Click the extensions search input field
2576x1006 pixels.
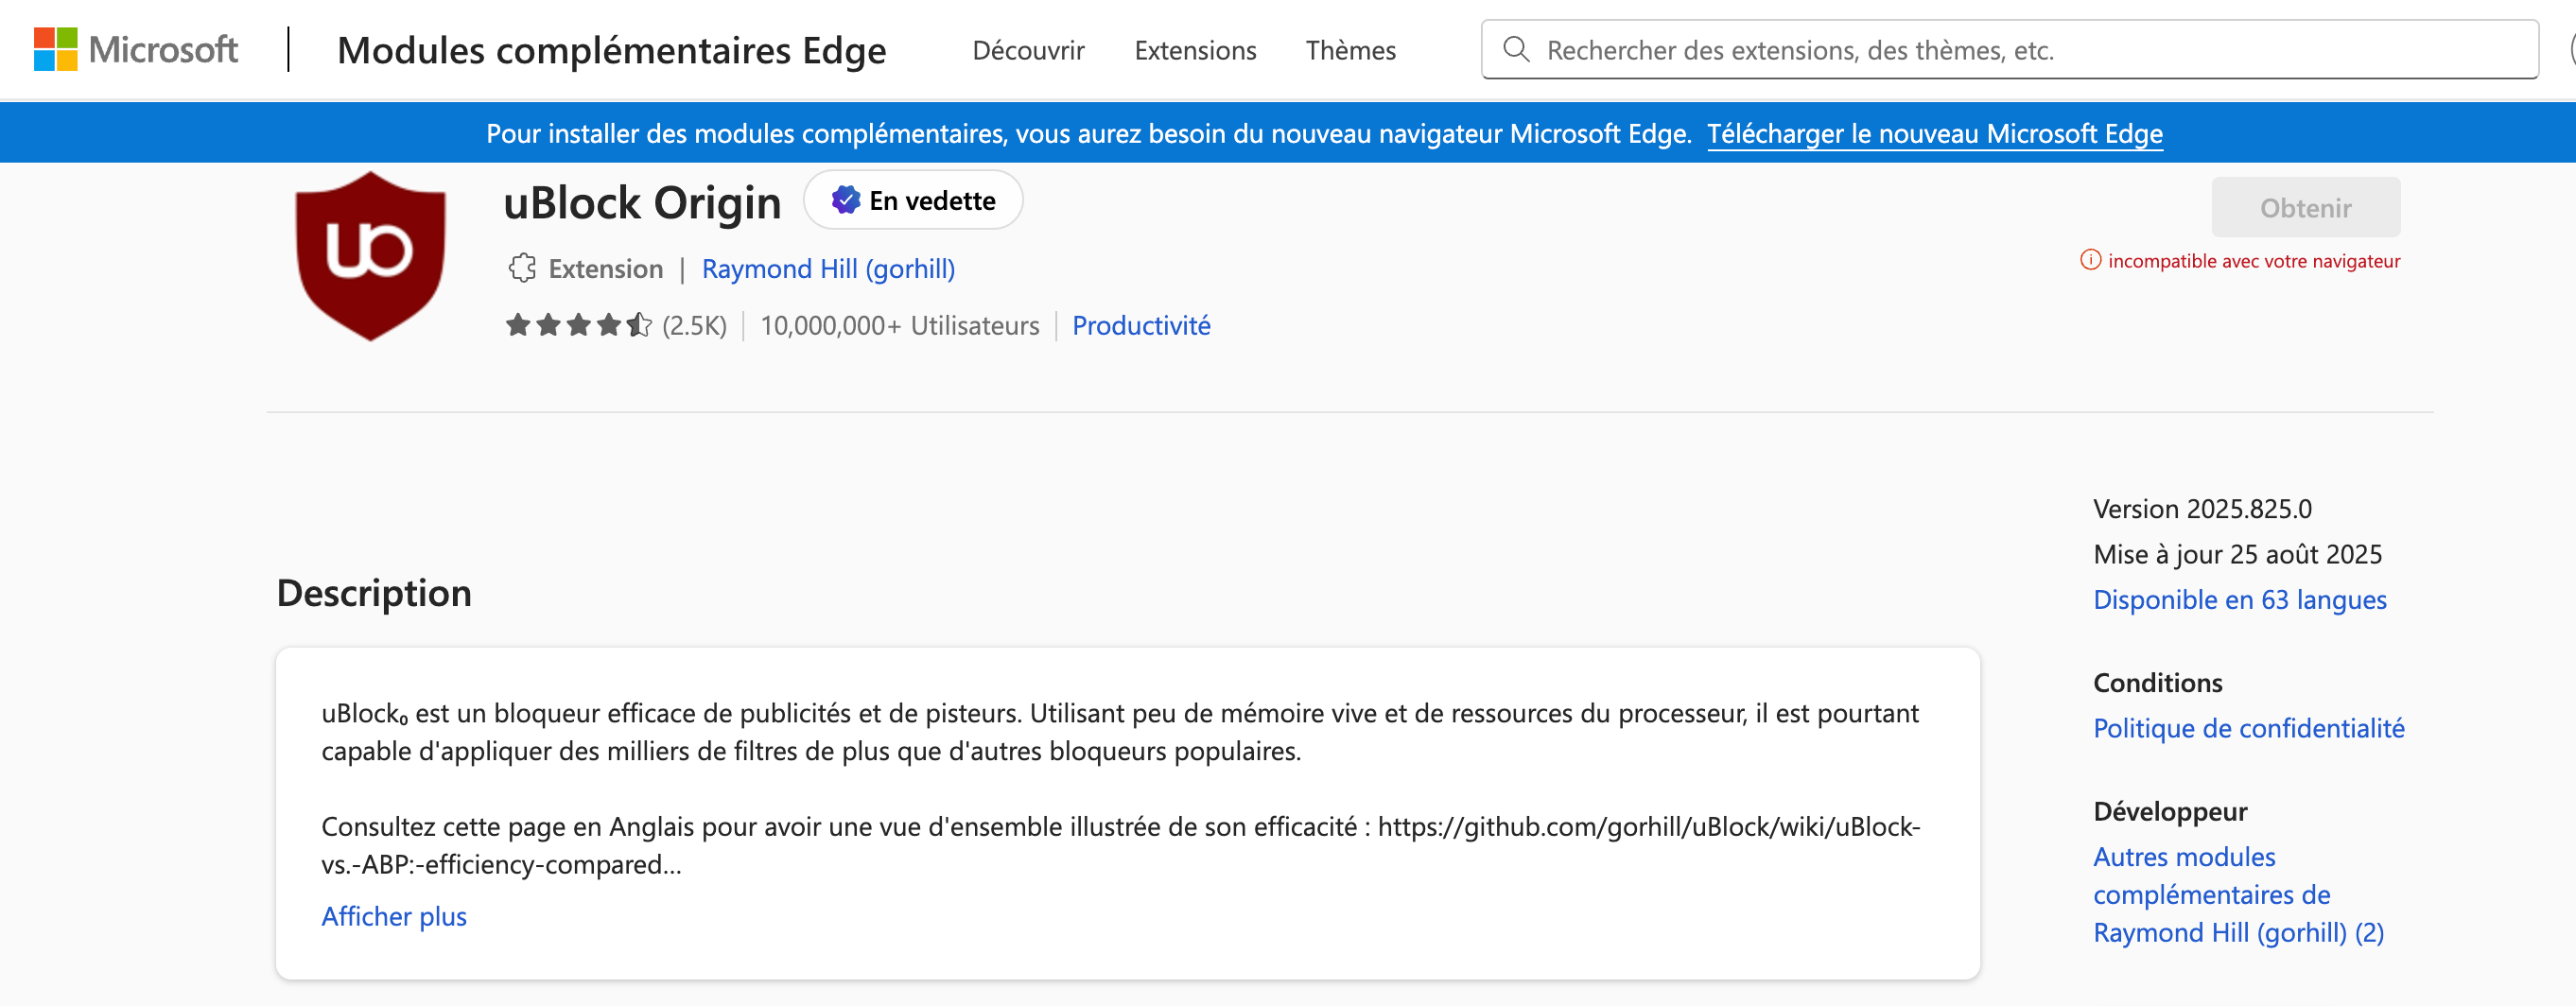1900,49
